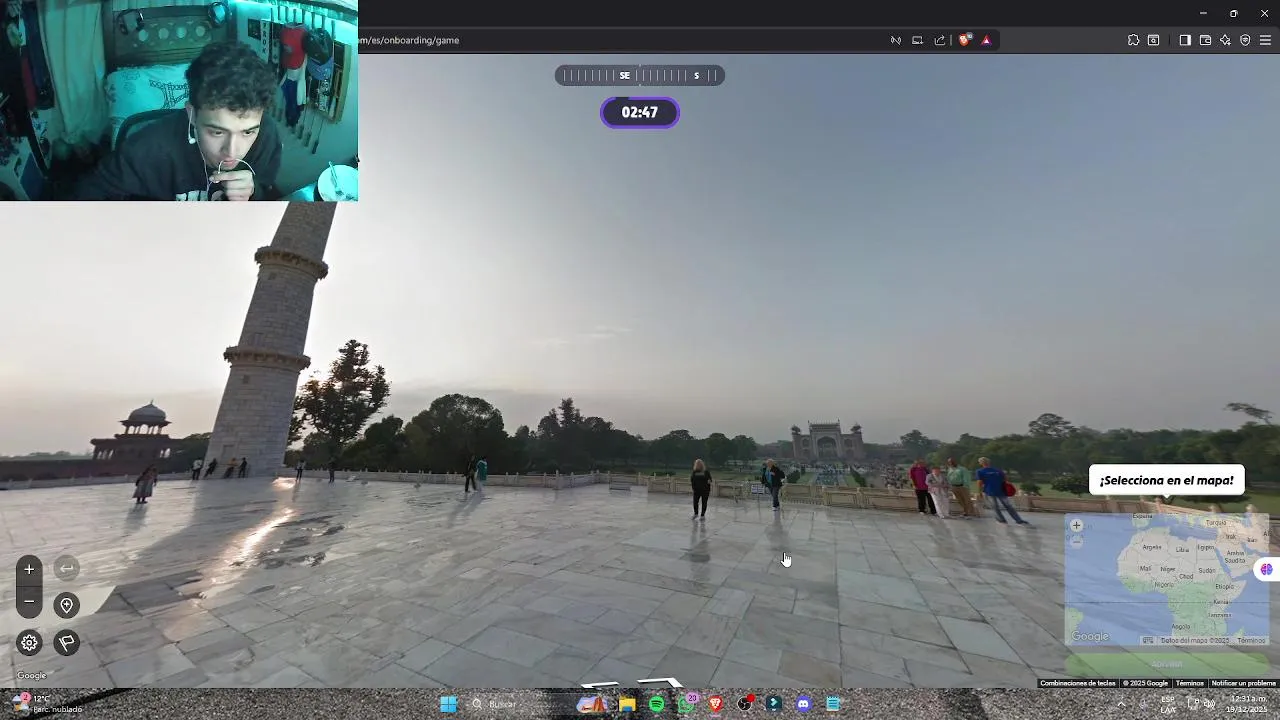
Task: Open the ESP LAA language indicator
Action: (x=1168, y=704)
